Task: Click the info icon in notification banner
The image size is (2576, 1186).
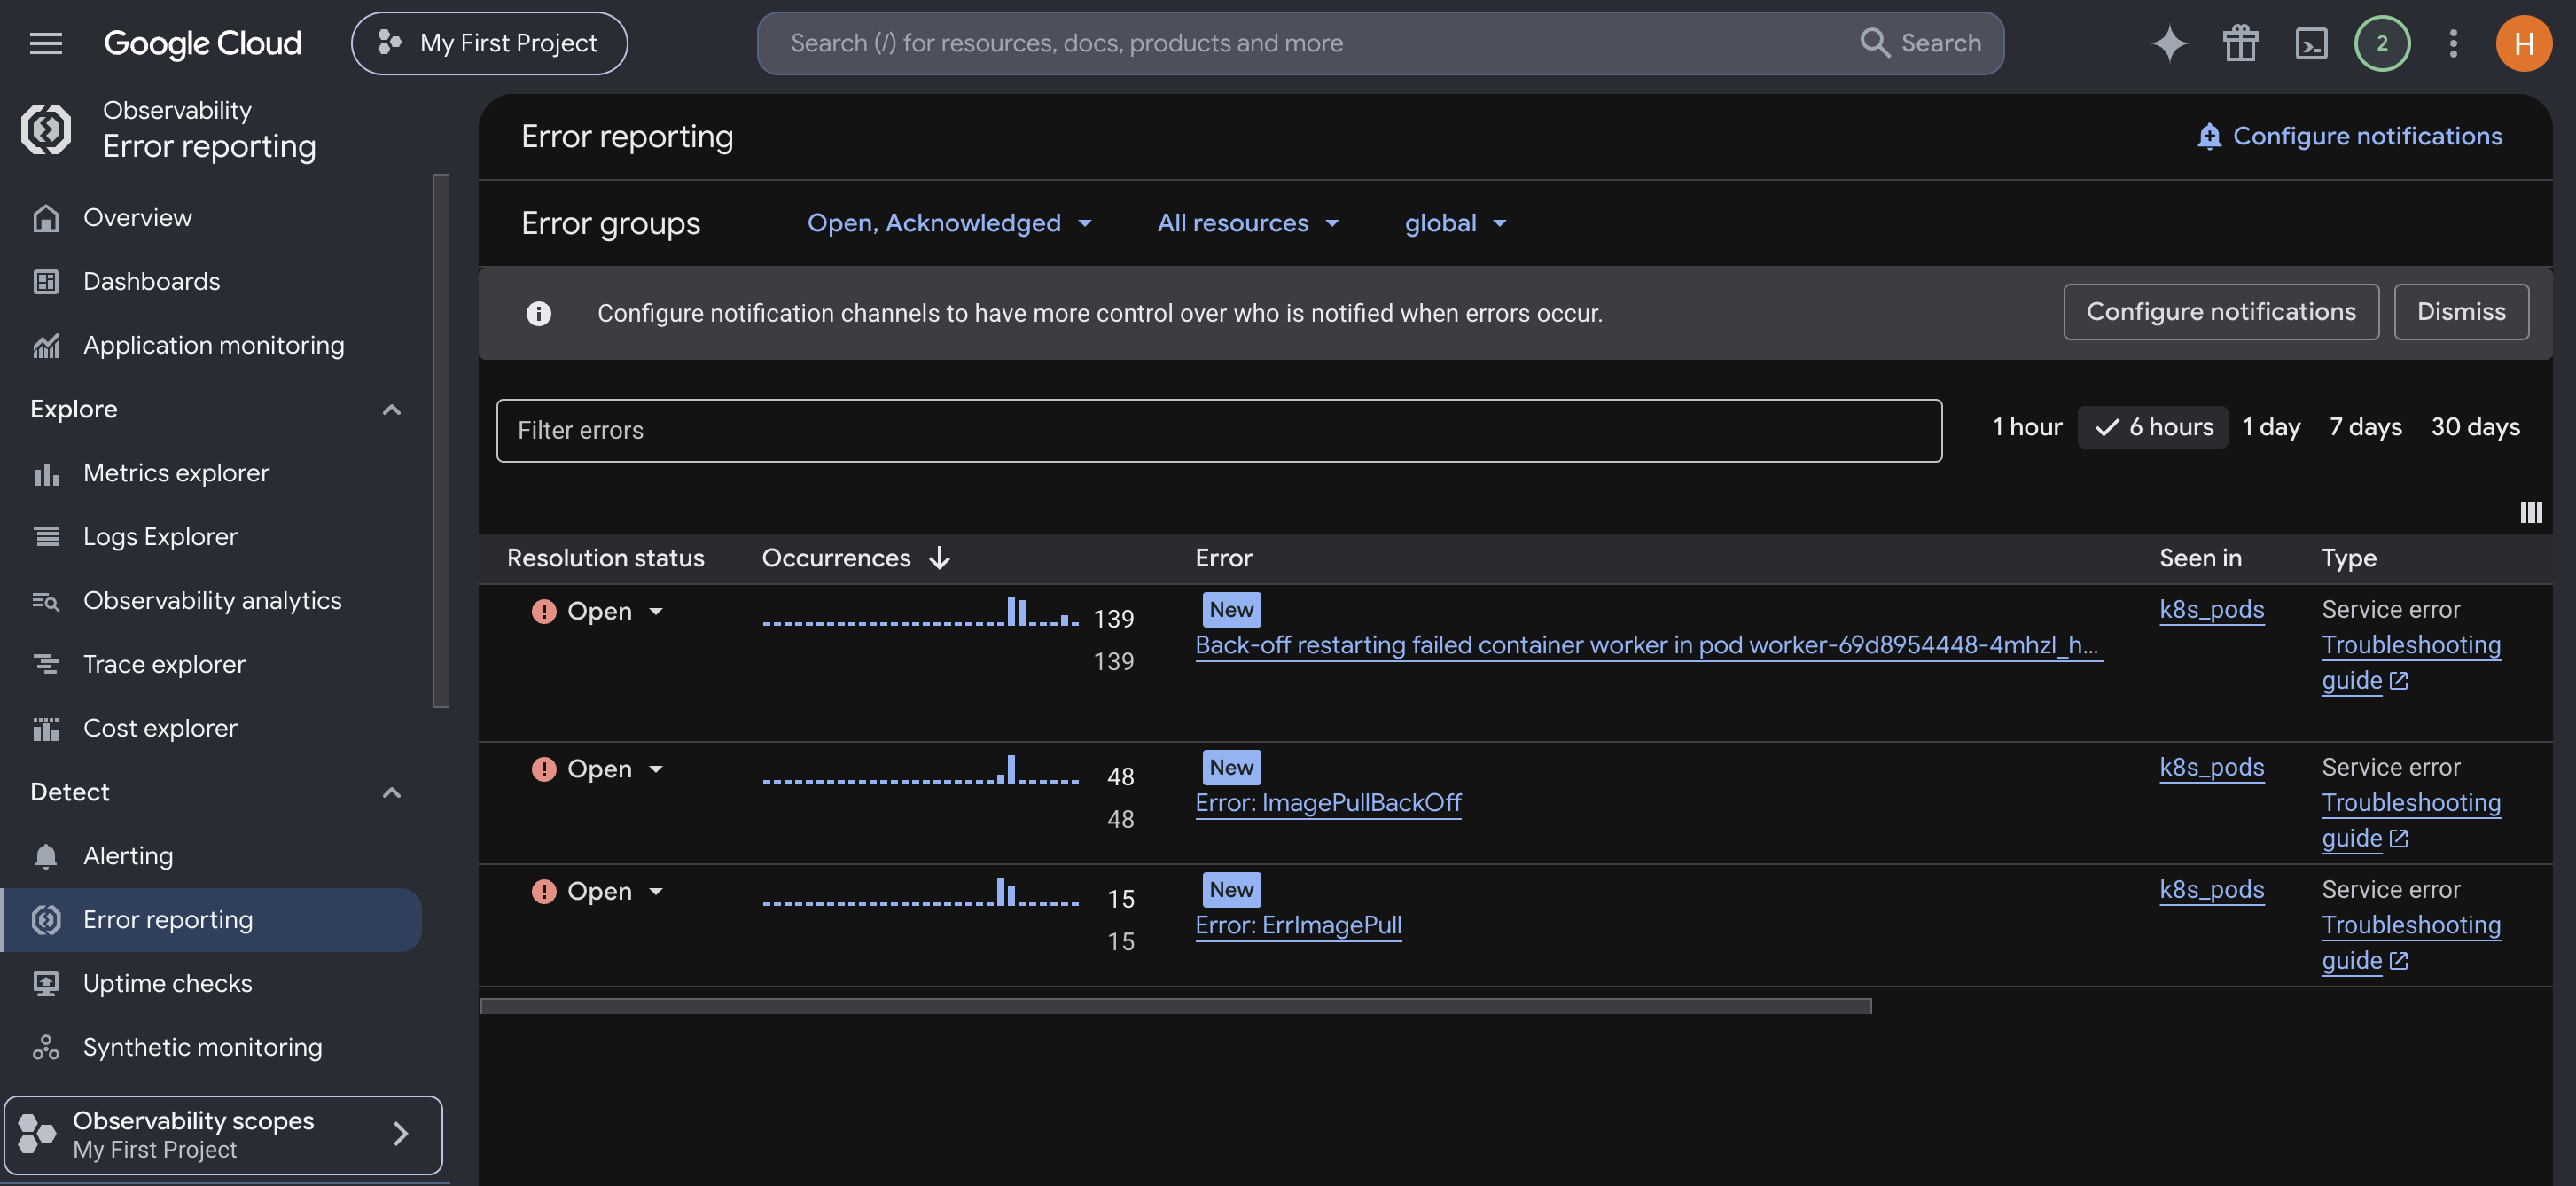Action: 539,313
